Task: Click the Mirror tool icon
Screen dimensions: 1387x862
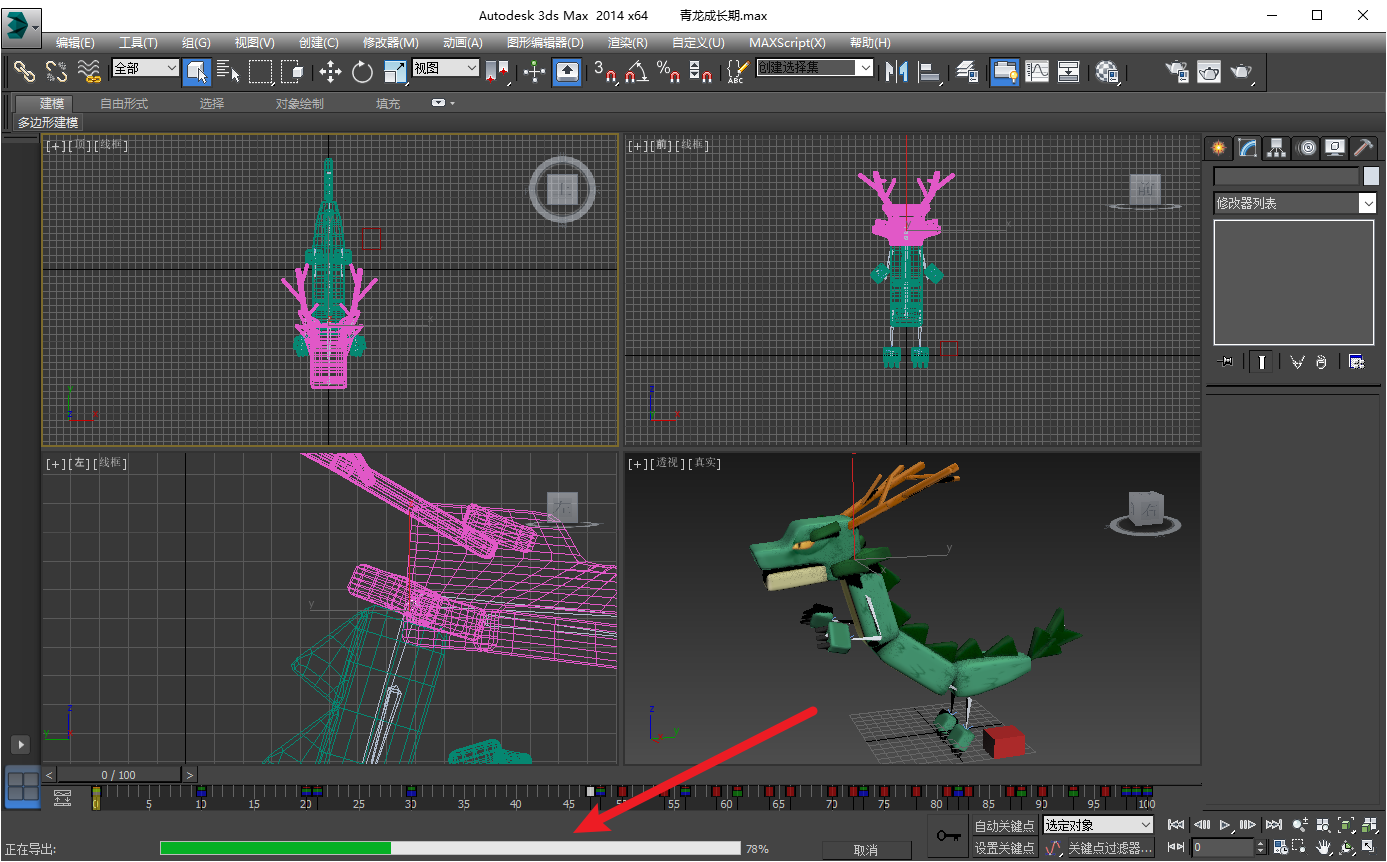Action: [896, 71]
